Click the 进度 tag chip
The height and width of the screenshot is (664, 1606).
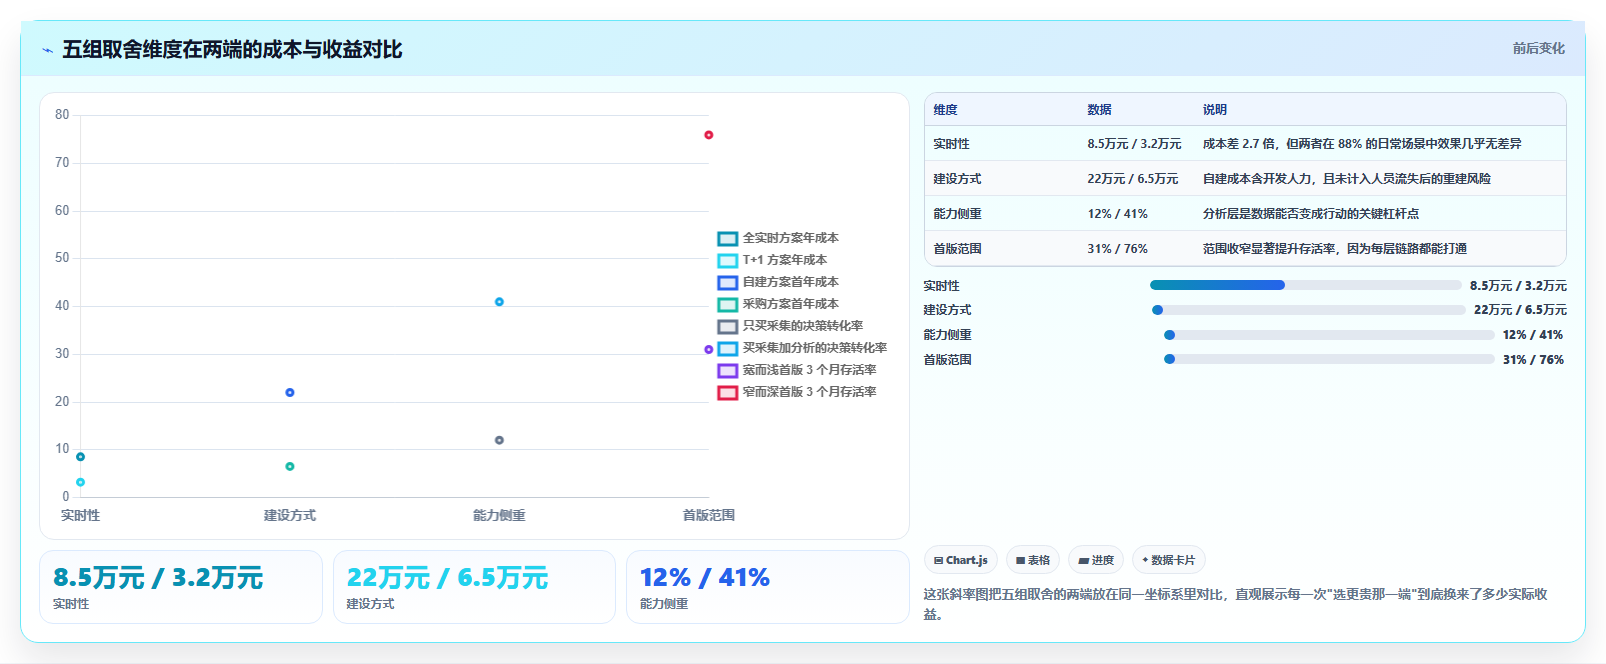tap(1096, 560)
